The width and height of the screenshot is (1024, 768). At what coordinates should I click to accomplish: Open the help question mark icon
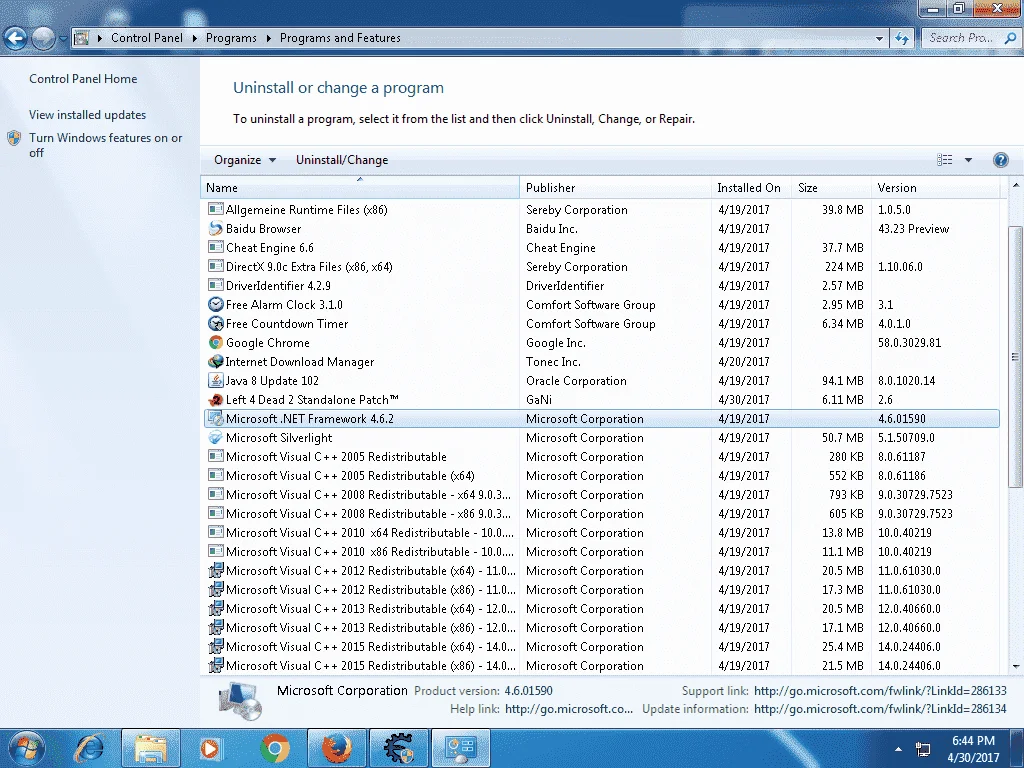1000,160
